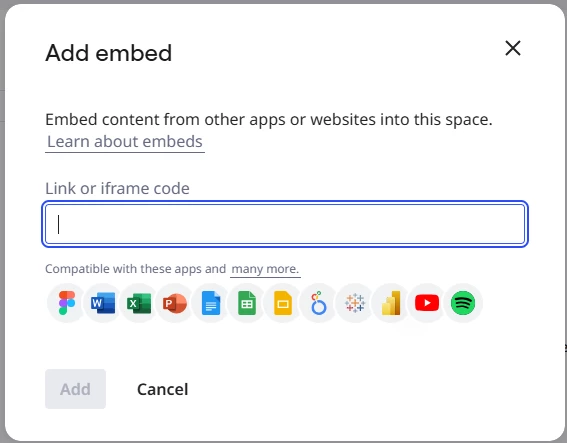Pick the PowerPoint app icon
Viewport: 567px width, 443px height.
click(x=175, y=303)
